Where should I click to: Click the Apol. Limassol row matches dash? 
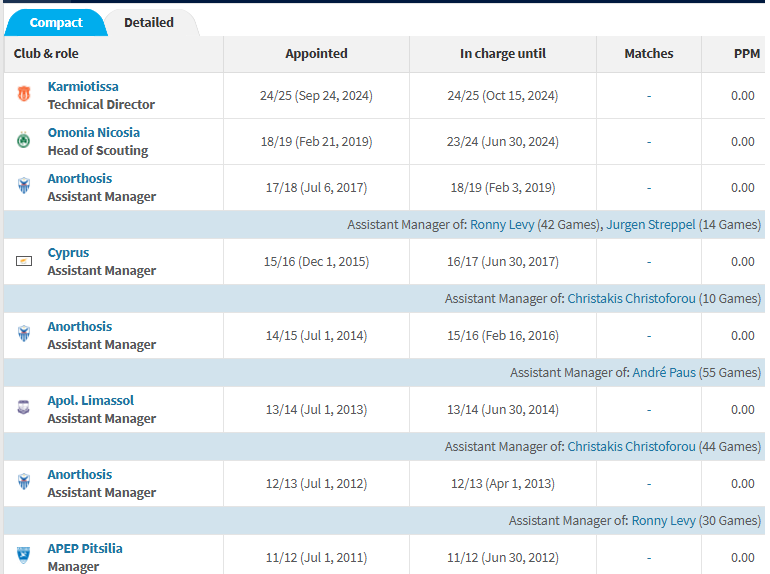[x=649, y=410]
